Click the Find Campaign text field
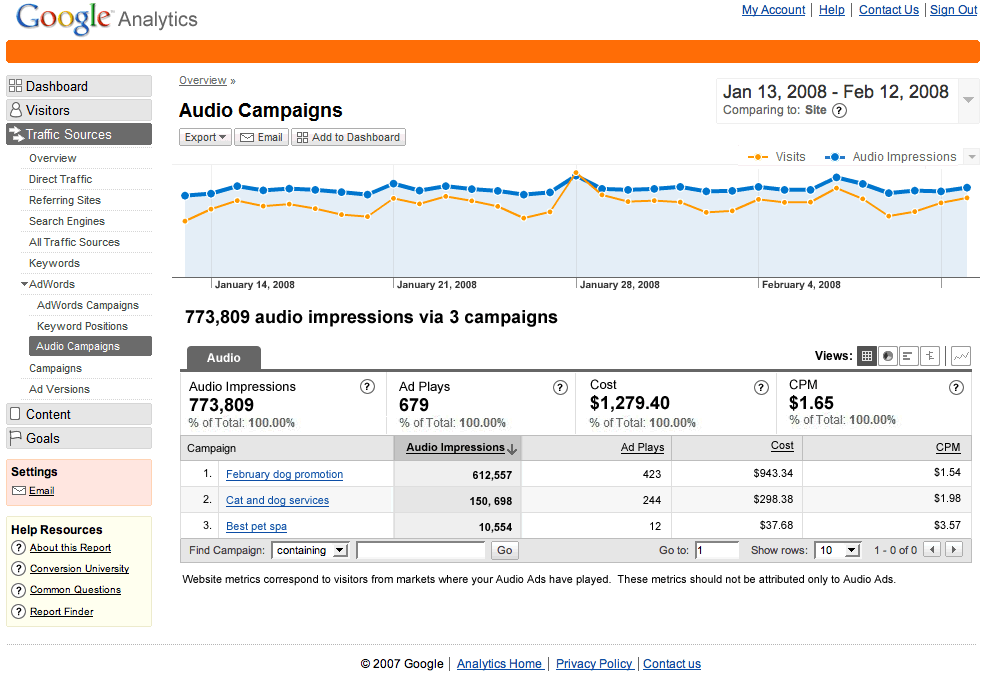This screenshot has height=698, width=1000. click(421, 550)
